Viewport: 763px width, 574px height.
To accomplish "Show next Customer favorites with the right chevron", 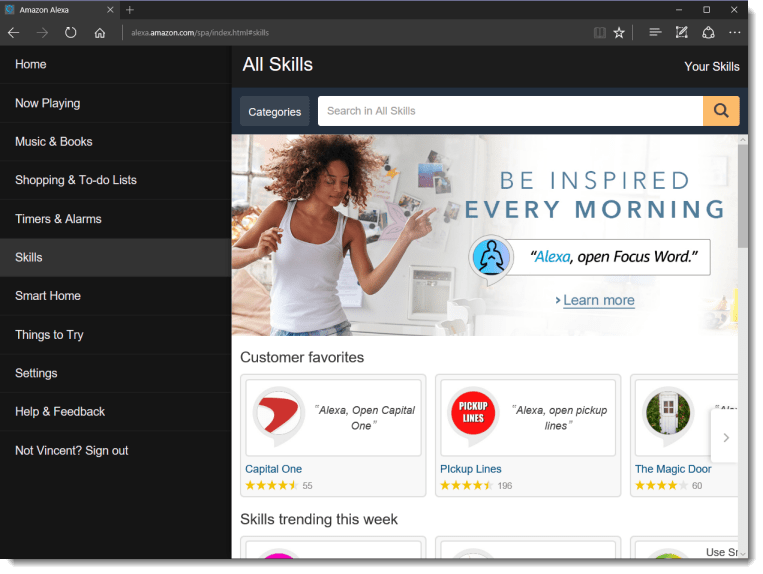I will pos(725,437).
